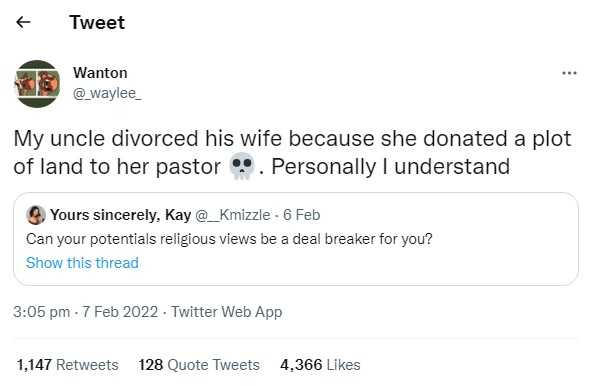Click the quoted question about potentials religious views
591x386 pixels.
click(229, 239)
